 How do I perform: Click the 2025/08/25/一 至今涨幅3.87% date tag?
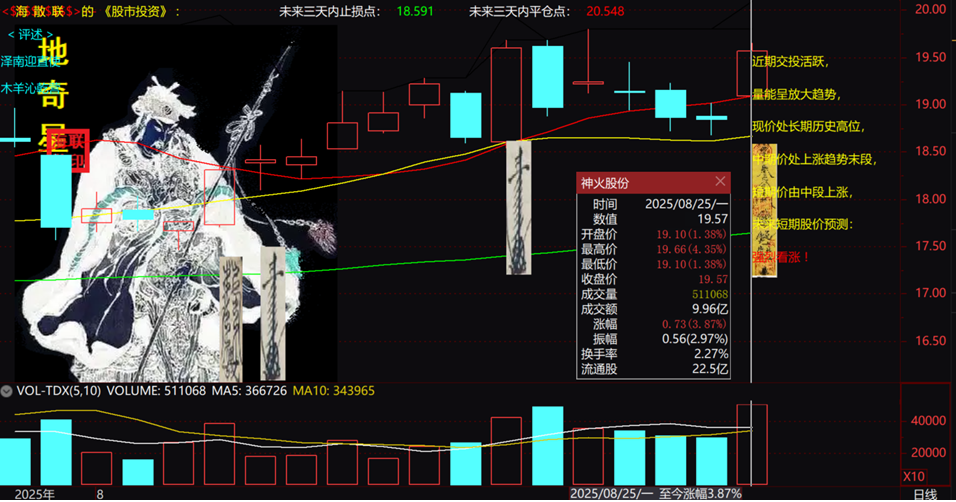(656, 493)
